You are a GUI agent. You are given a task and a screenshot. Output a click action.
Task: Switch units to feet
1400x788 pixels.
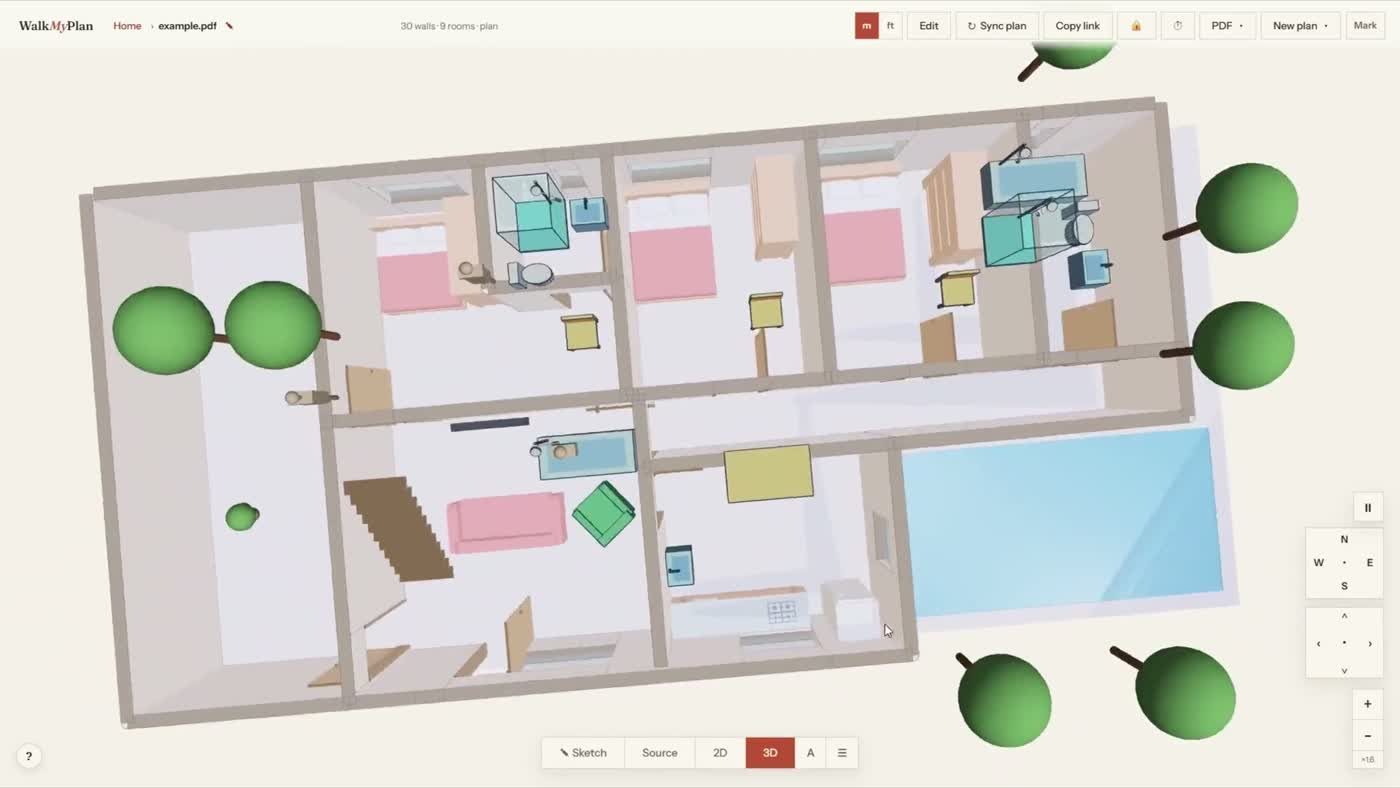890,26
